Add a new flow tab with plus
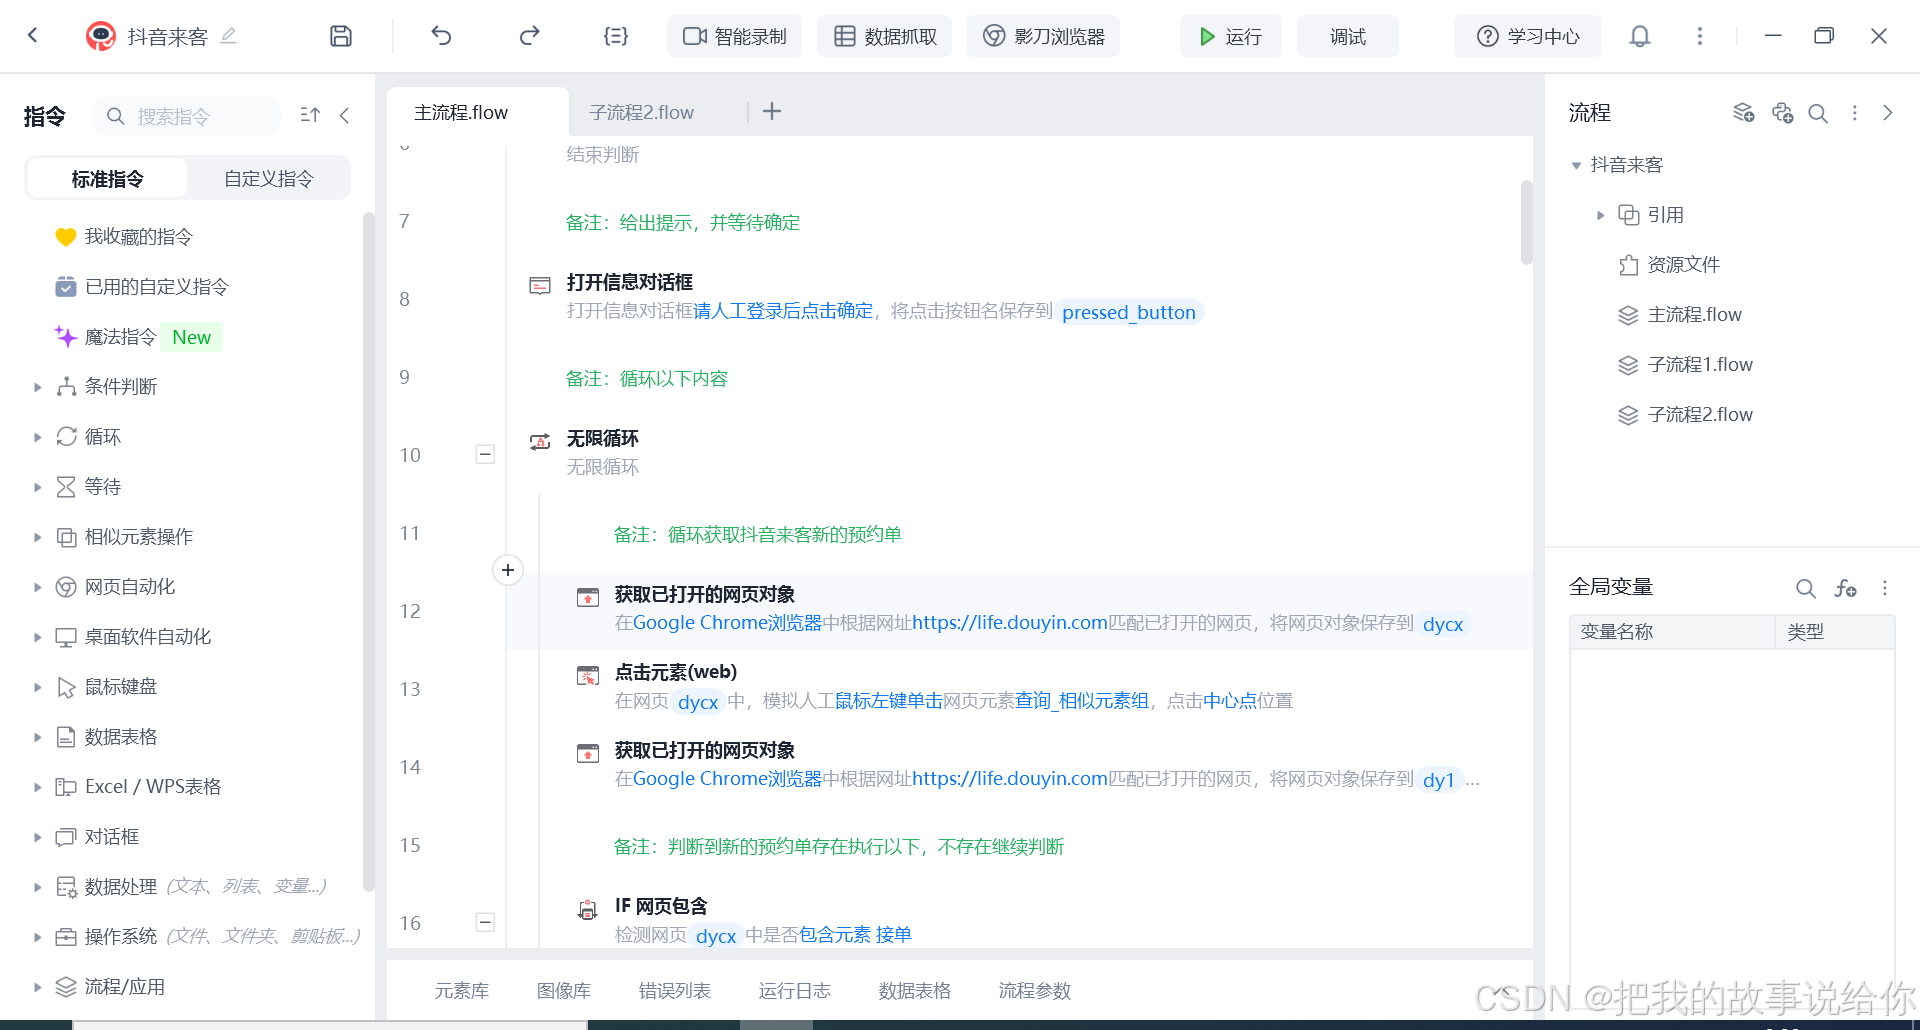1920x1030 pixels. click(772, 111)
